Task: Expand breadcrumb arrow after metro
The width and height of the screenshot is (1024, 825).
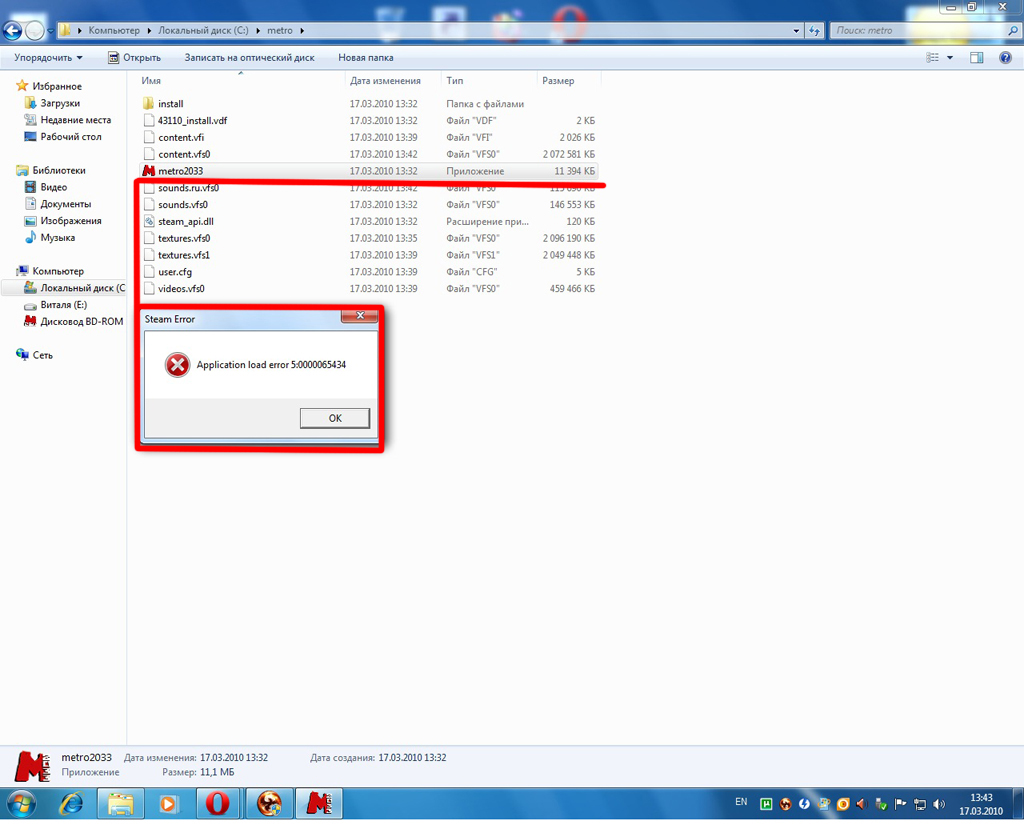Action: click(x=302, y=31)
